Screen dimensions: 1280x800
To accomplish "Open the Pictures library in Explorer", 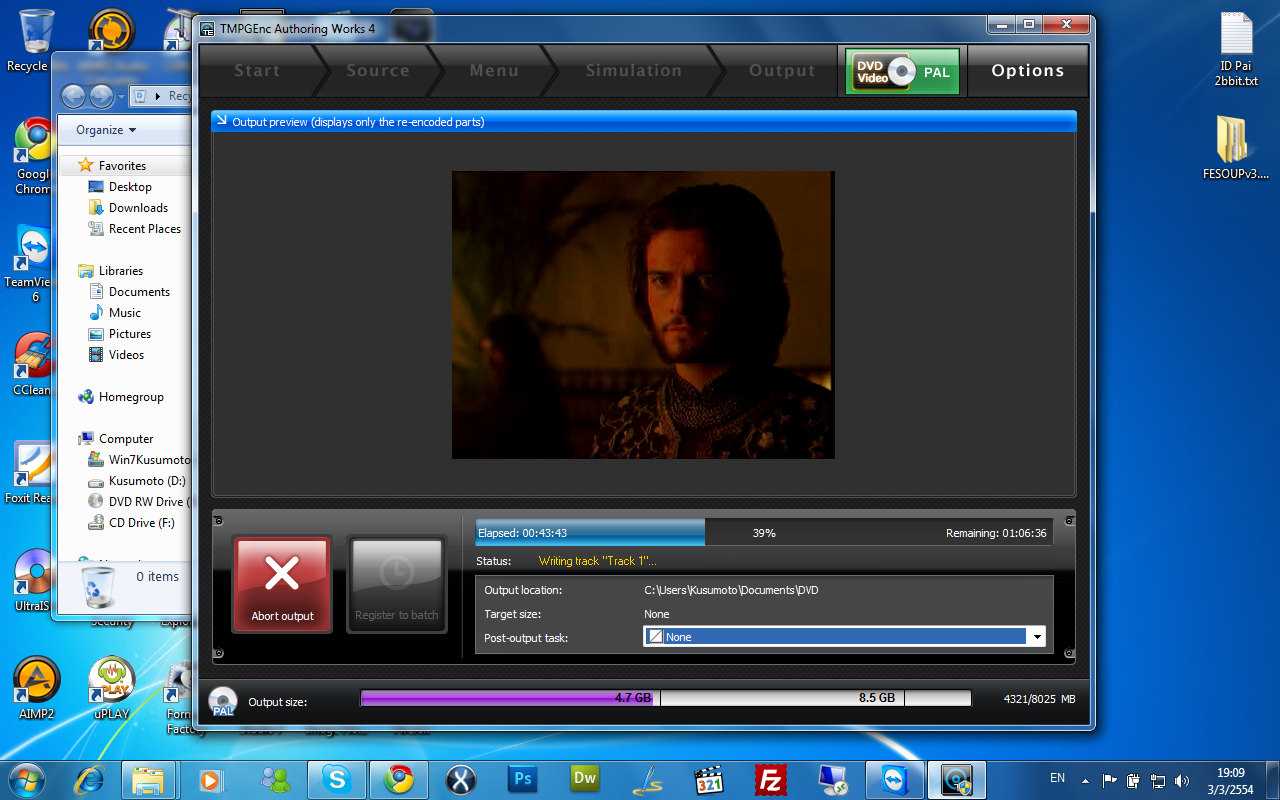I will 130,334.
